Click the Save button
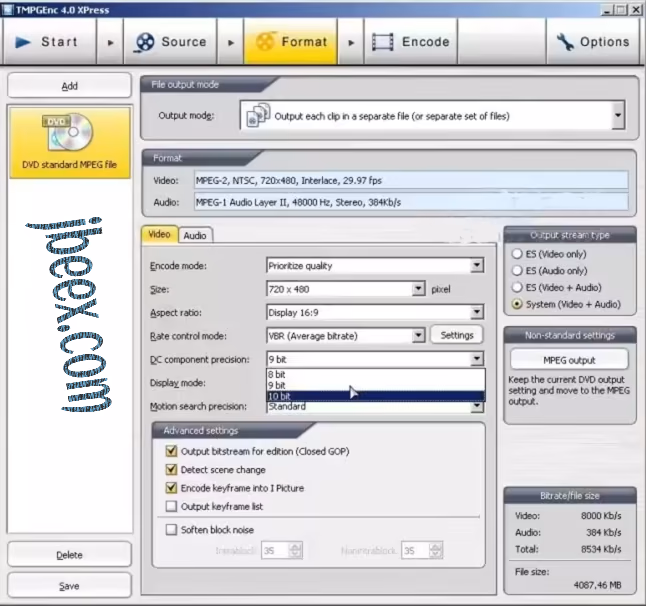 click(x=69, y=585)
